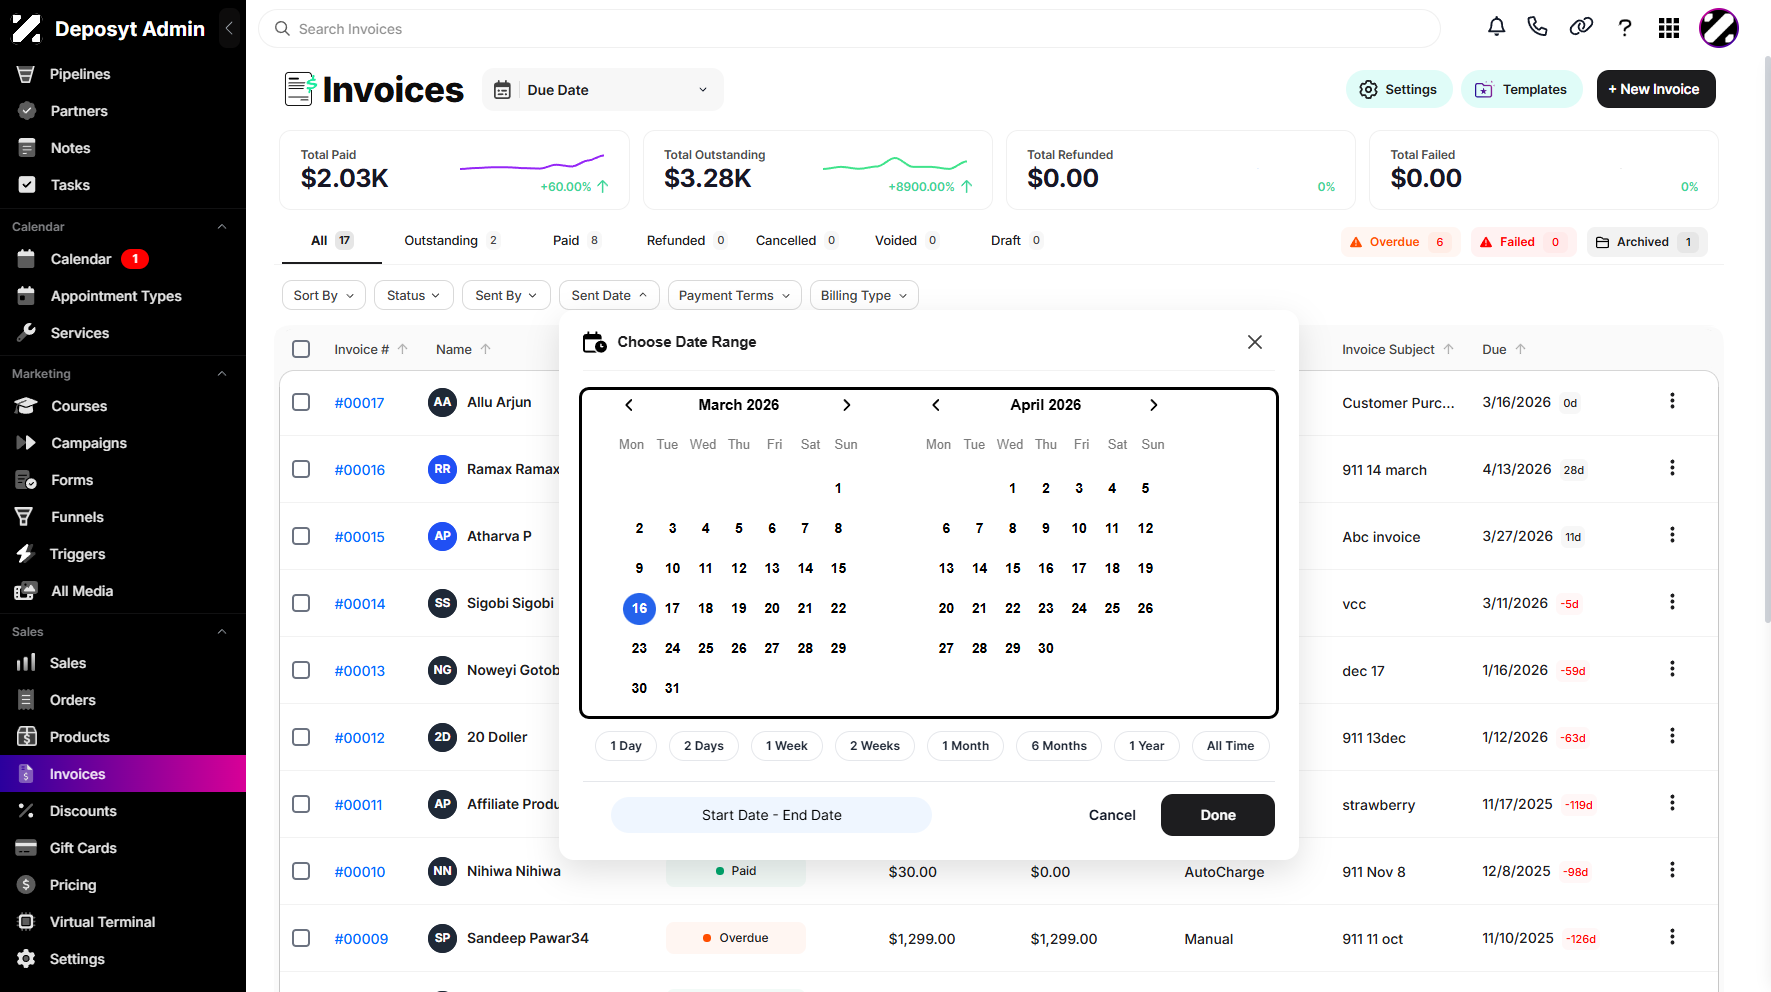Open Funnels in the sidebar
The height and width of the screenshot is (992, 1771).
(77, 517)
